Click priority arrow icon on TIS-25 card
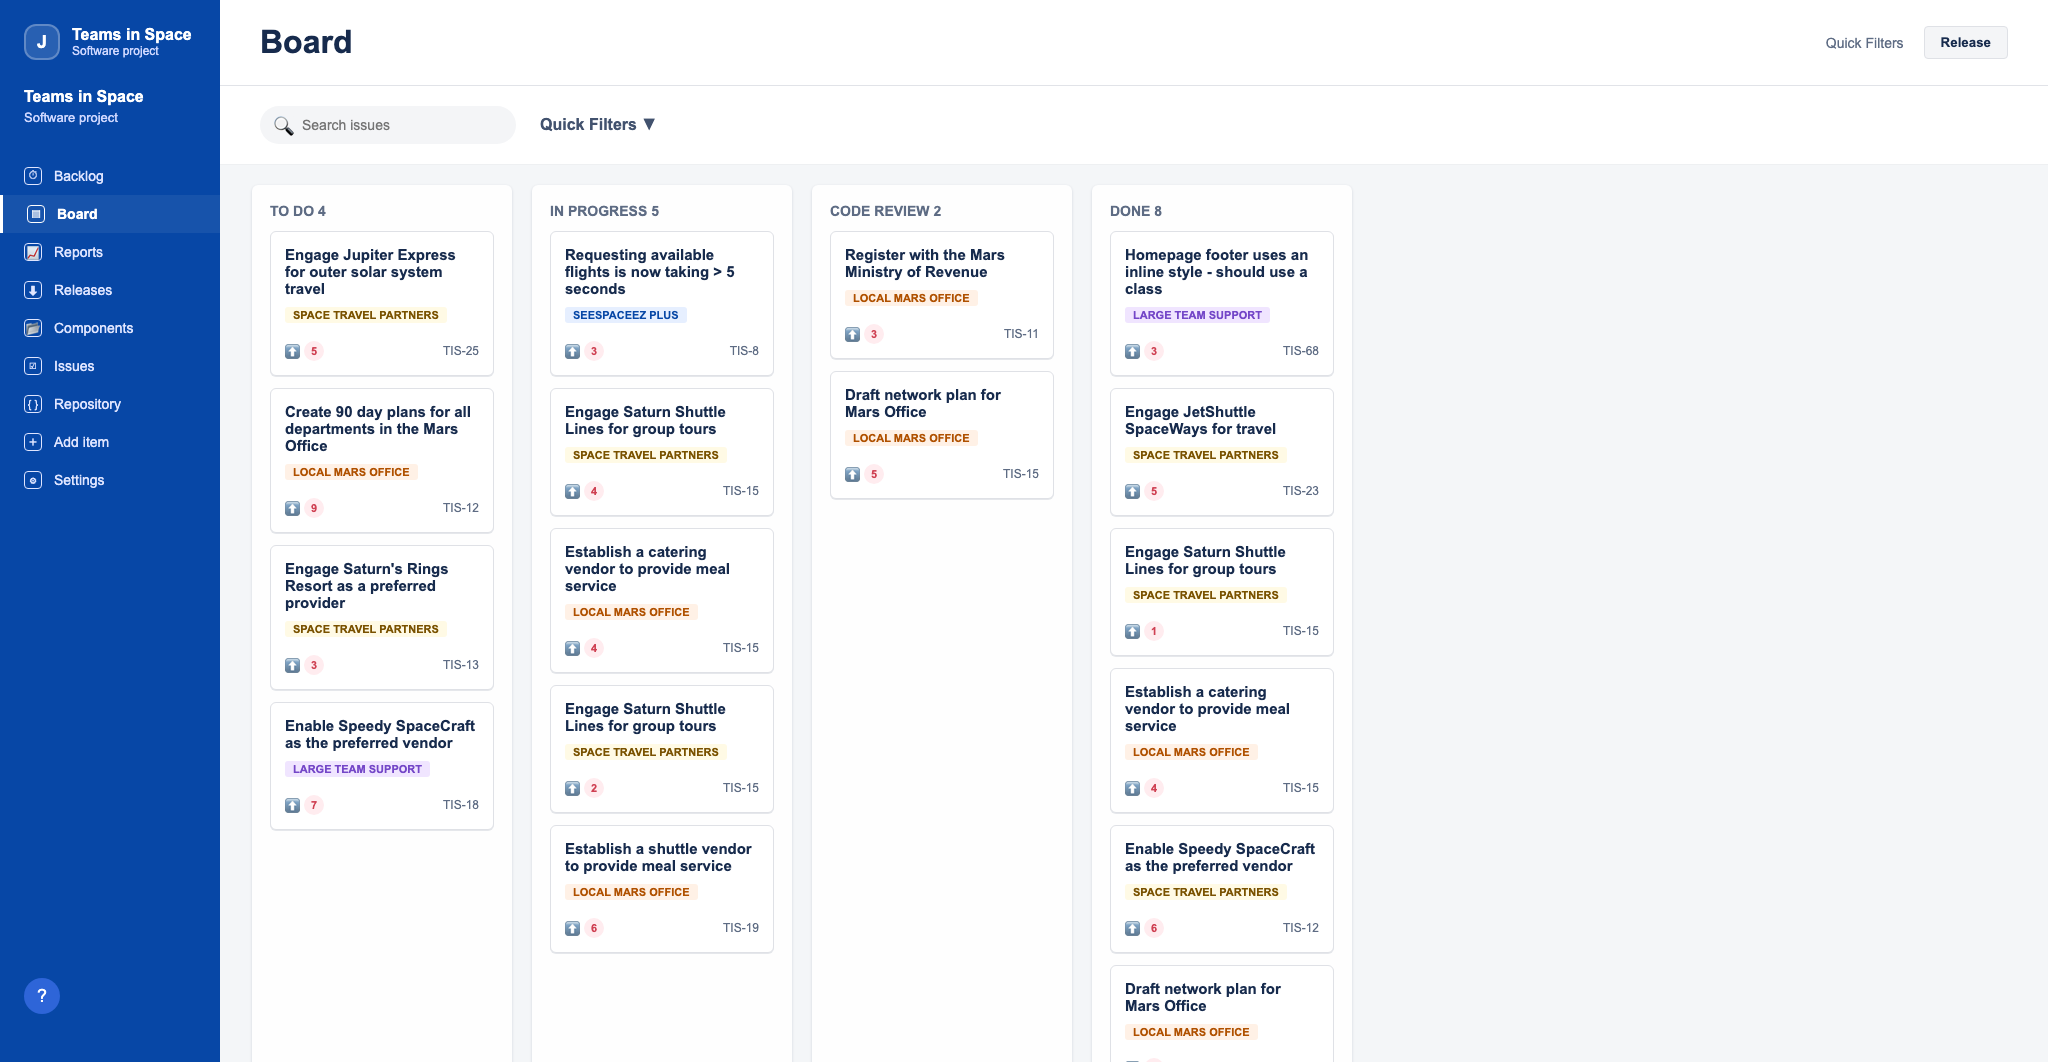 292,351
